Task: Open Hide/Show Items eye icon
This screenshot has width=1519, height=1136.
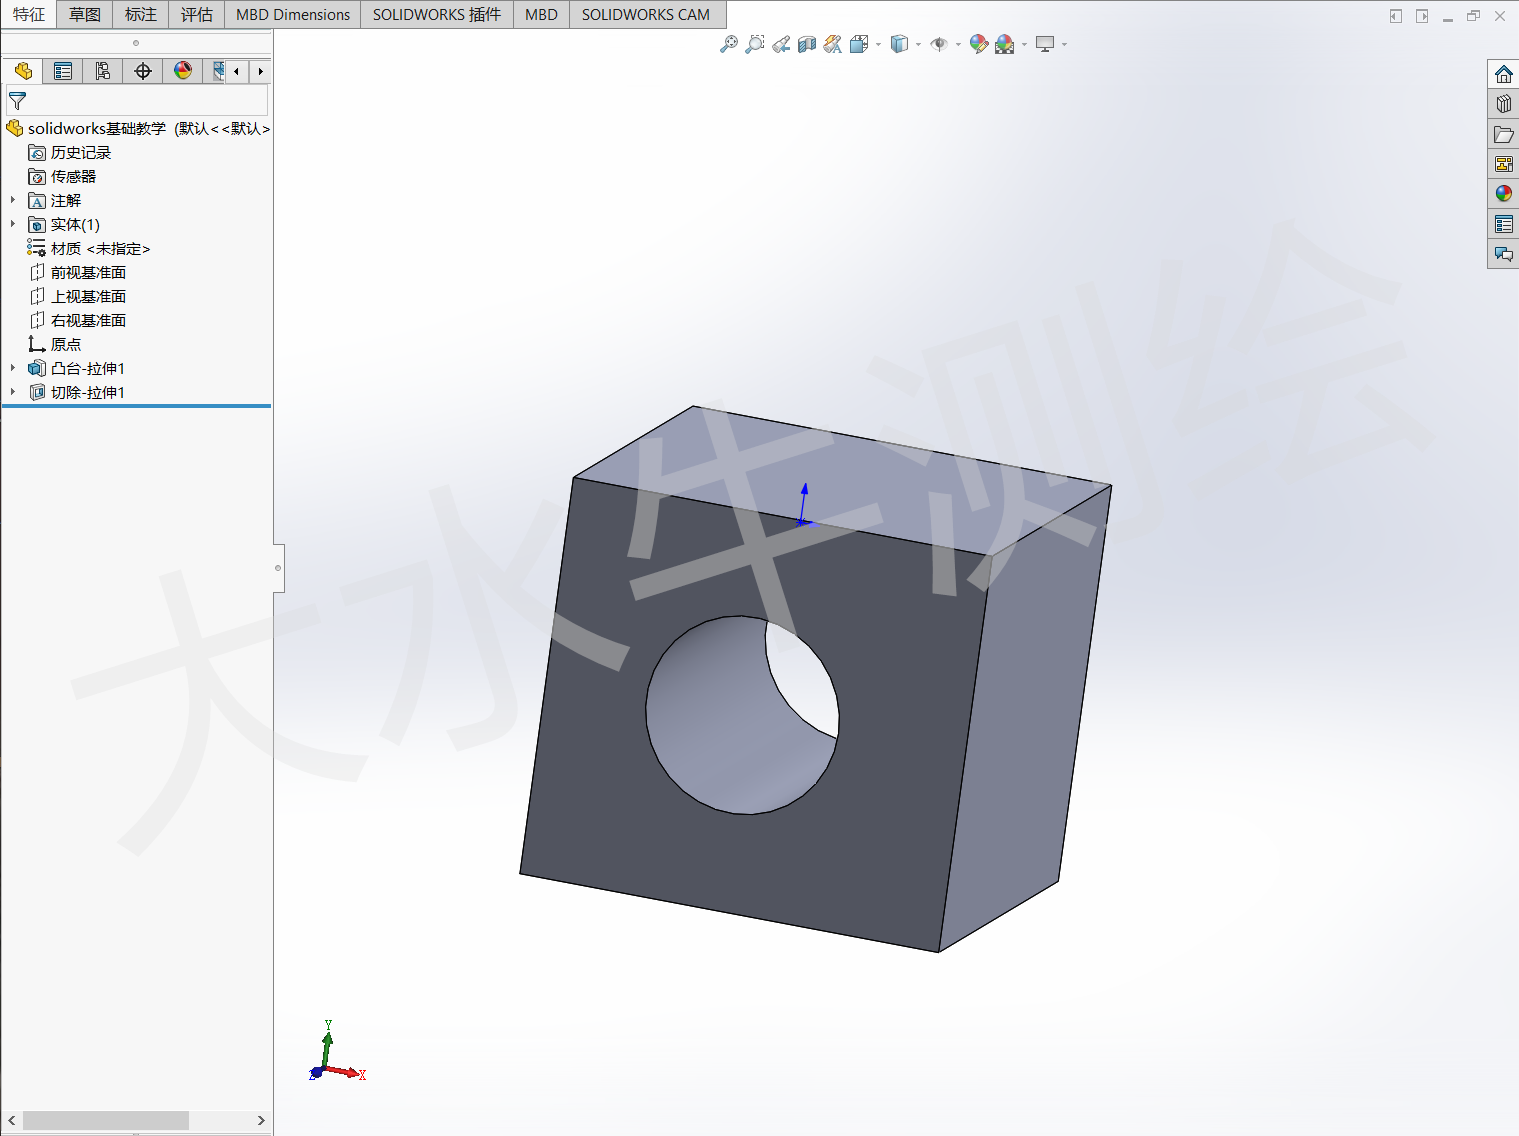Action: (x=939, y=44)
